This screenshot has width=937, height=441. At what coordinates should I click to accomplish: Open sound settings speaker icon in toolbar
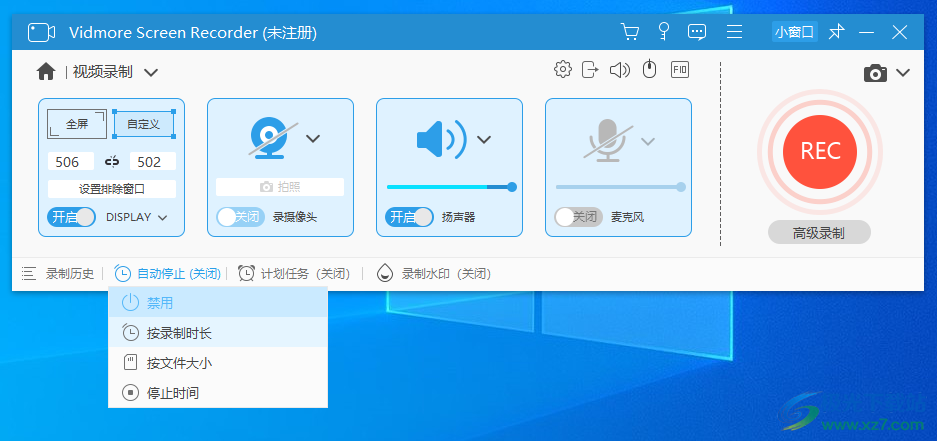[x=620, y=70]
